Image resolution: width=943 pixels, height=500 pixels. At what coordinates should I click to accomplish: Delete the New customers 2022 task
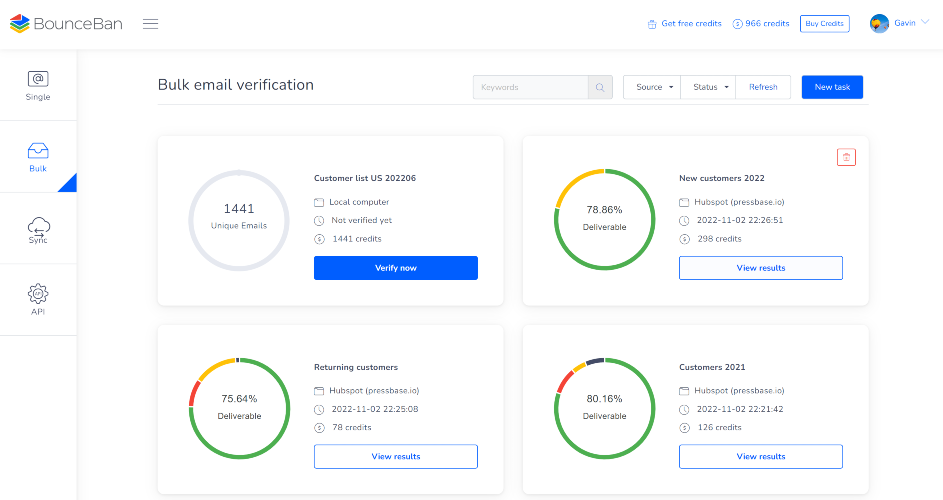[846, 157]
